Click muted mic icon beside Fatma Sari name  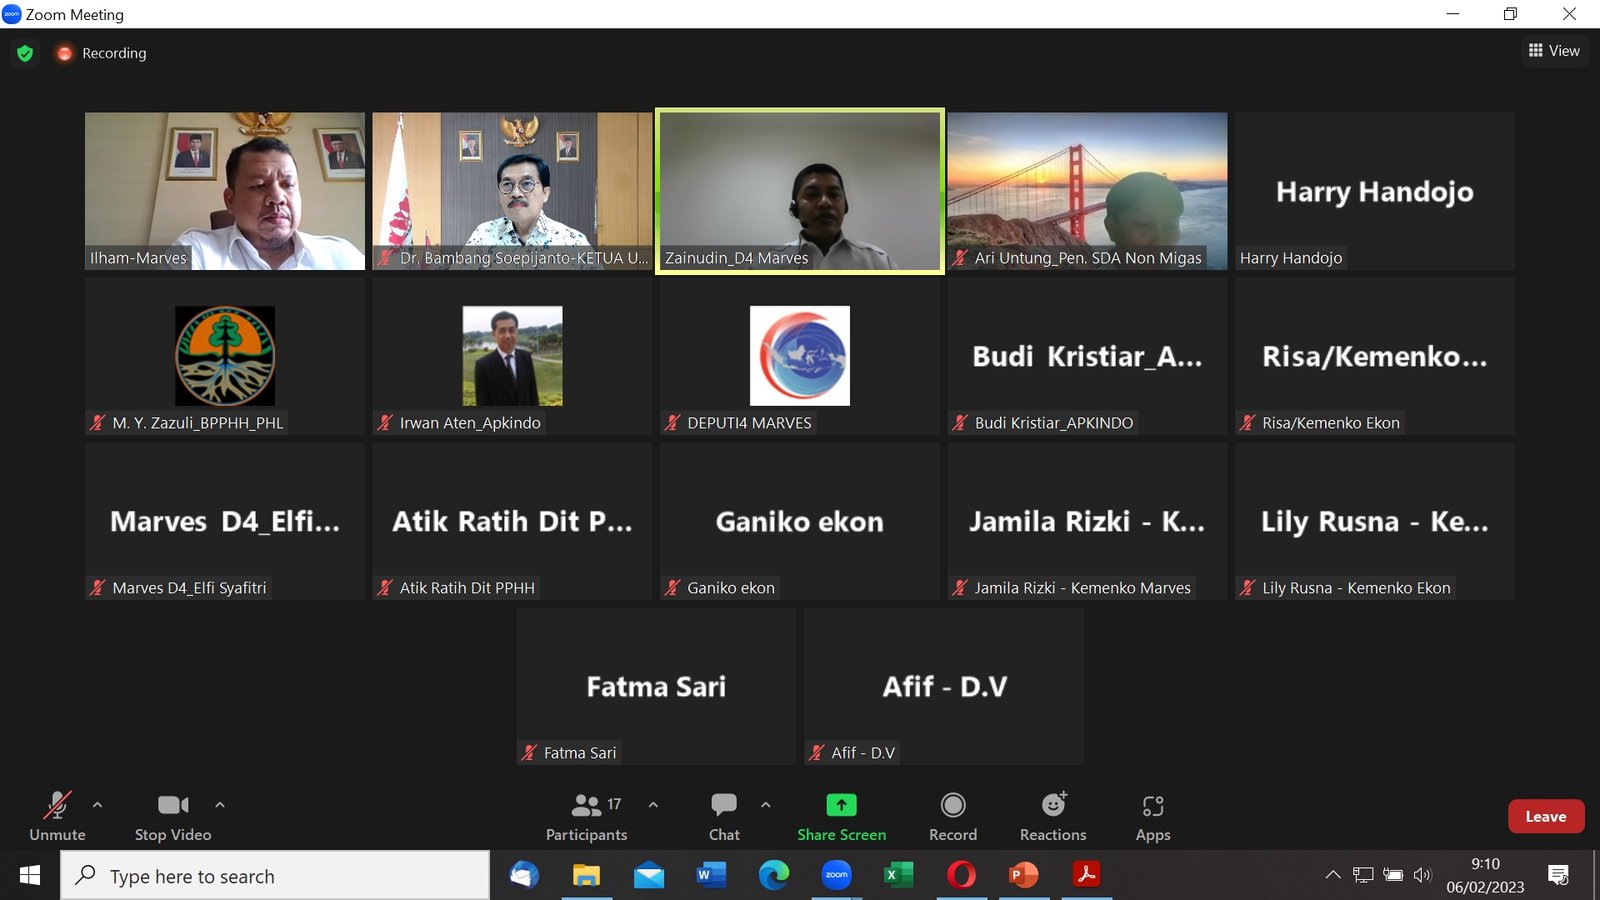[530, 753]
